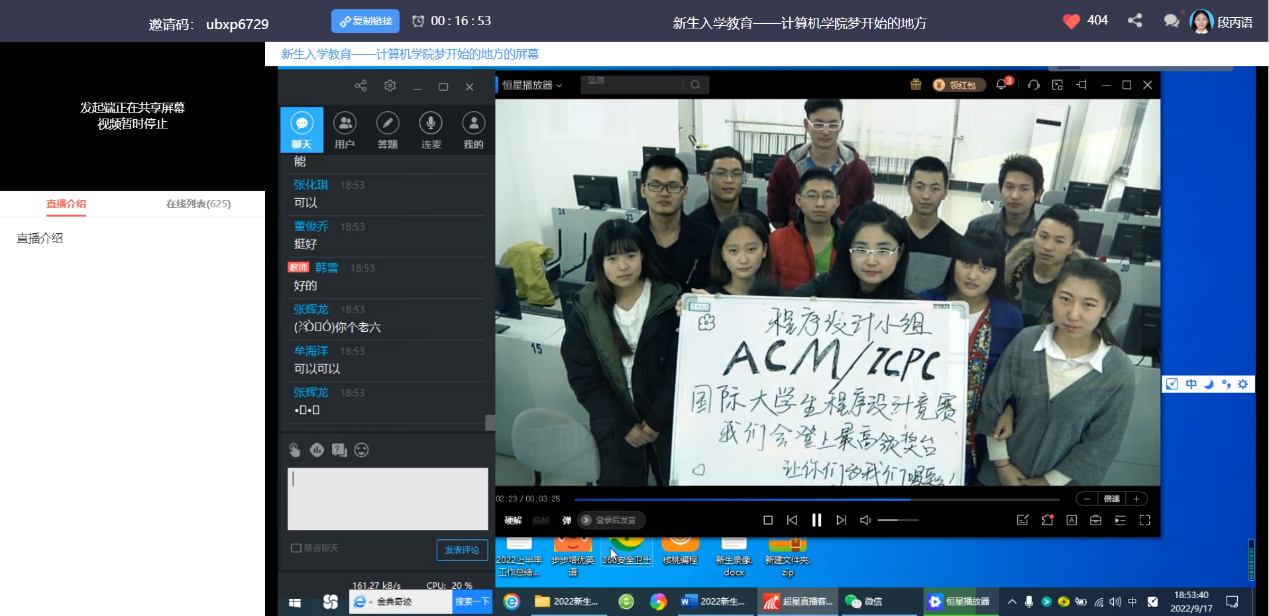This screenshot has height=616, width=1269.
Task: Click the red heart like icon
Action: point(1071,21)
